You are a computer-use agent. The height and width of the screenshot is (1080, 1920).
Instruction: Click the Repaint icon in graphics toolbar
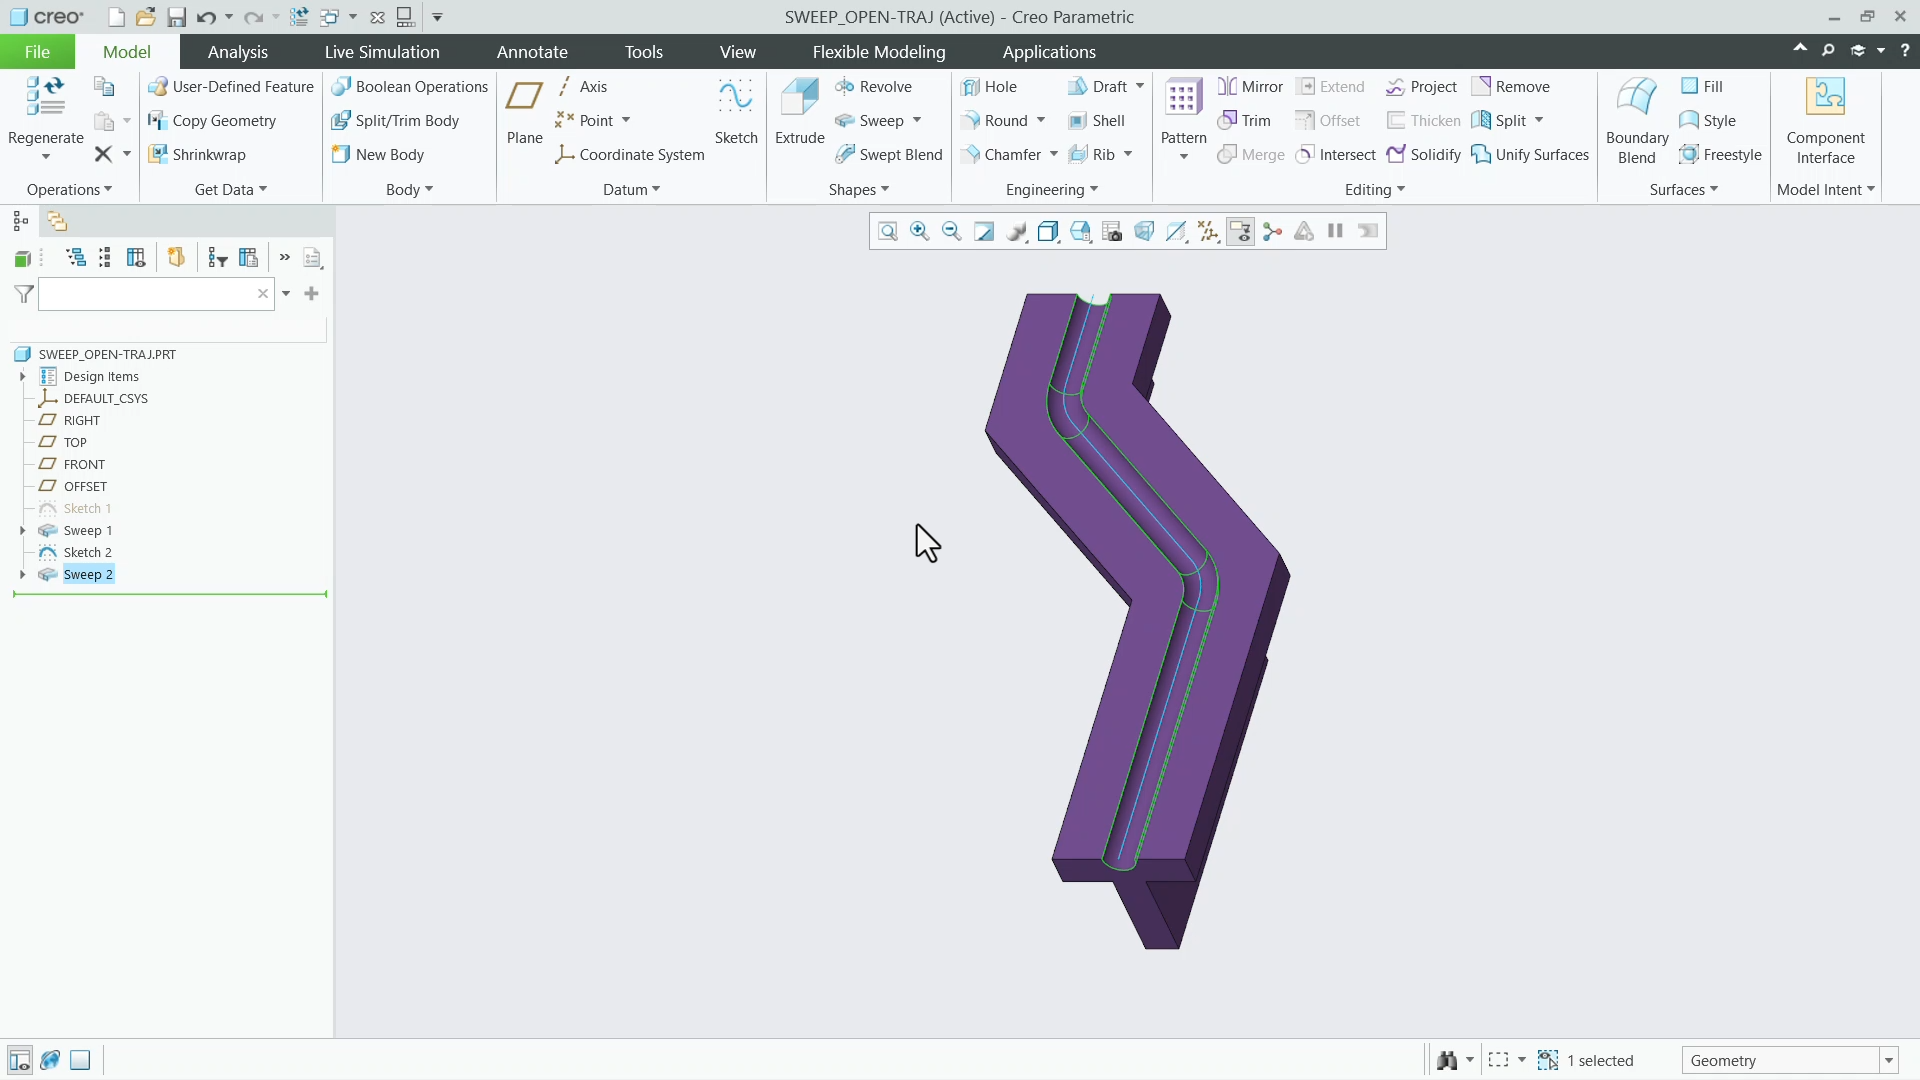click(x=984, y=232)
